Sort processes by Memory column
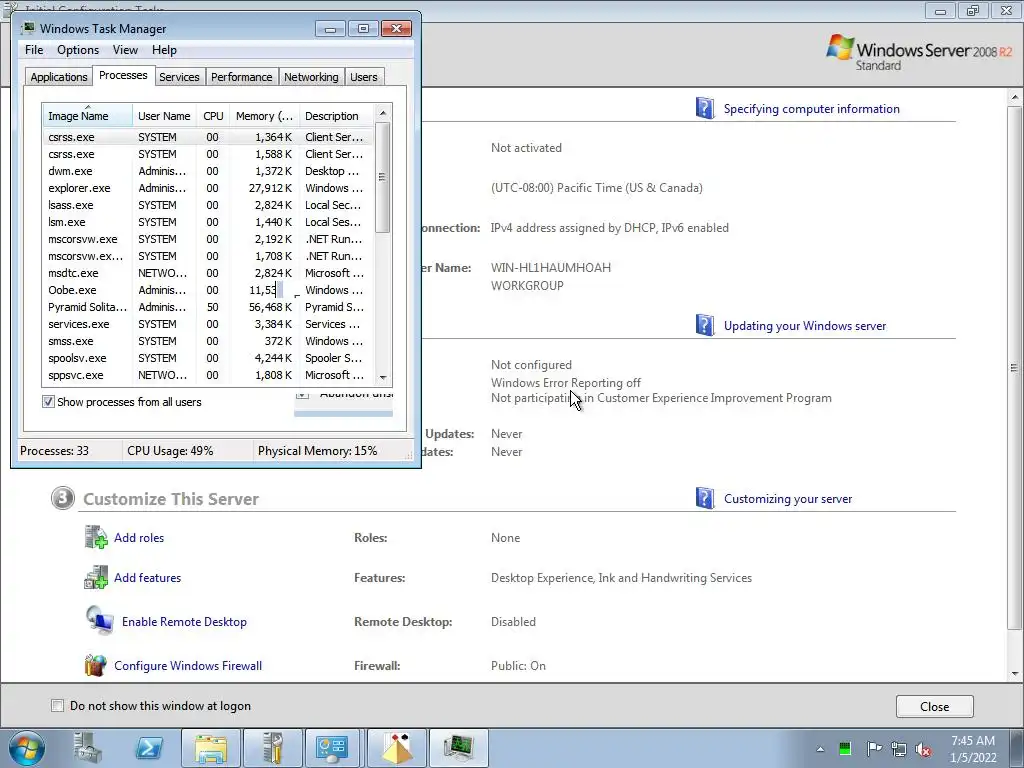Viewport: 1024px width, 768px height. coord(264,116)
